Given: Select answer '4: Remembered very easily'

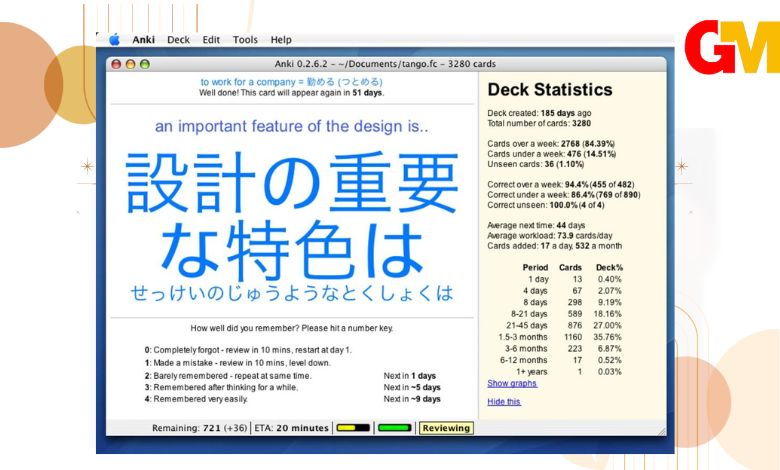Looking at the screenshot, I should [x=196, y=399].
